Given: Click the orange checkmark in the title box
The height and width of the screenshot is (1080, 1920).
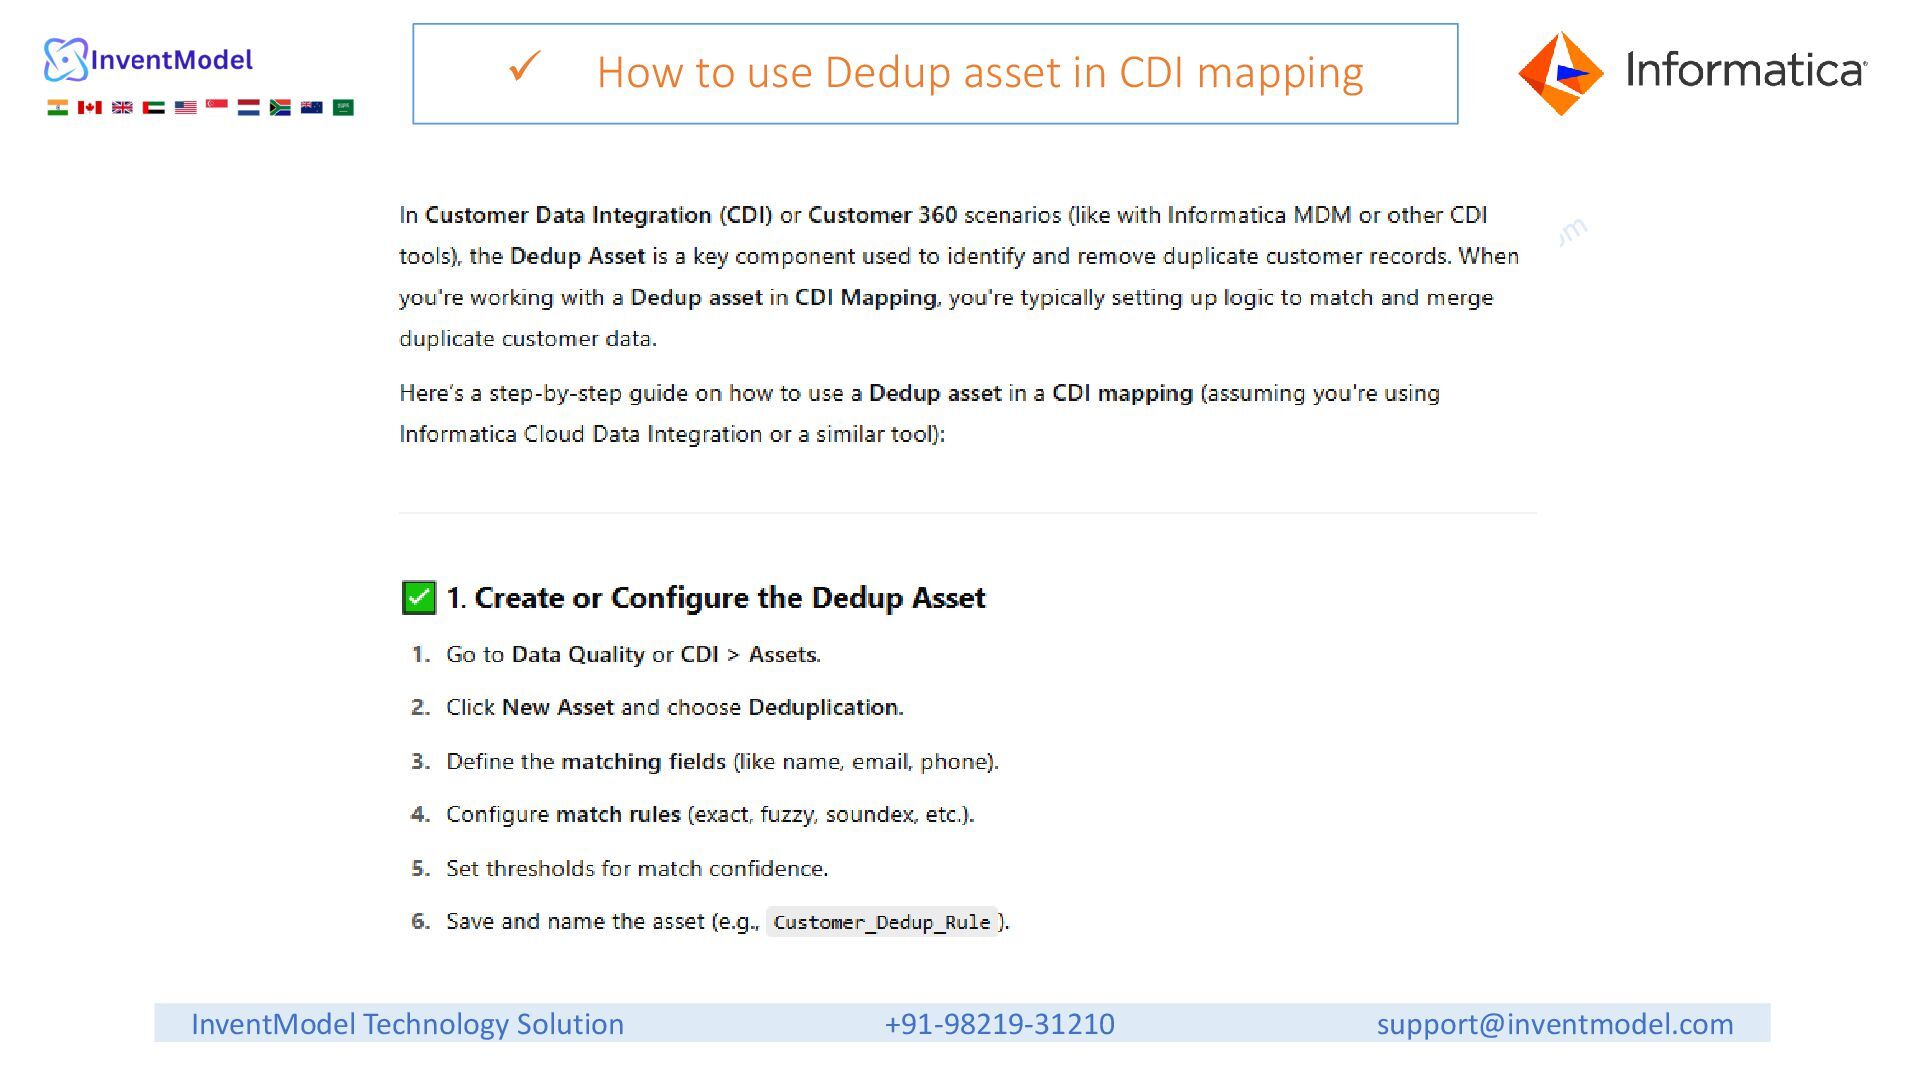Looking at the screenshot, I should click(x=524, y=67).
